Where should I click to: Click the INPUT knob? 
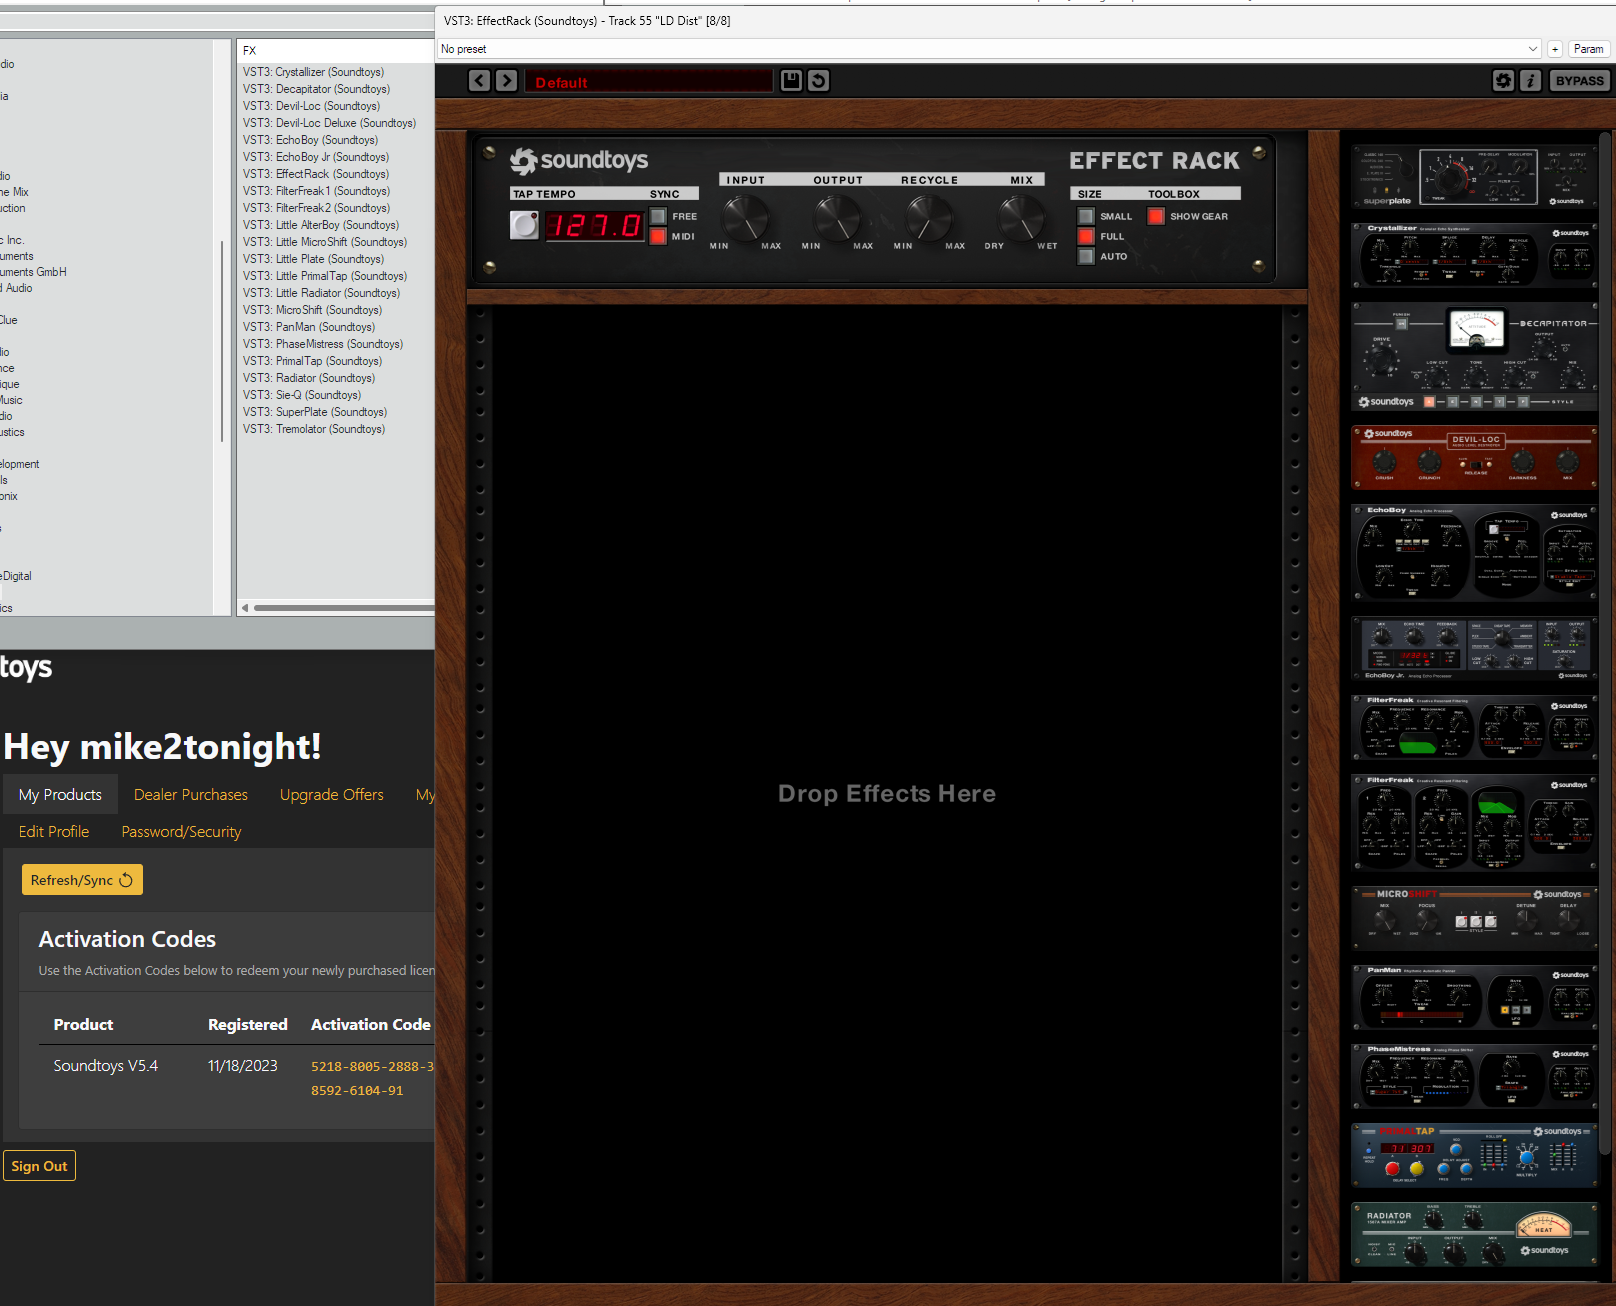[x=745, y=217]
